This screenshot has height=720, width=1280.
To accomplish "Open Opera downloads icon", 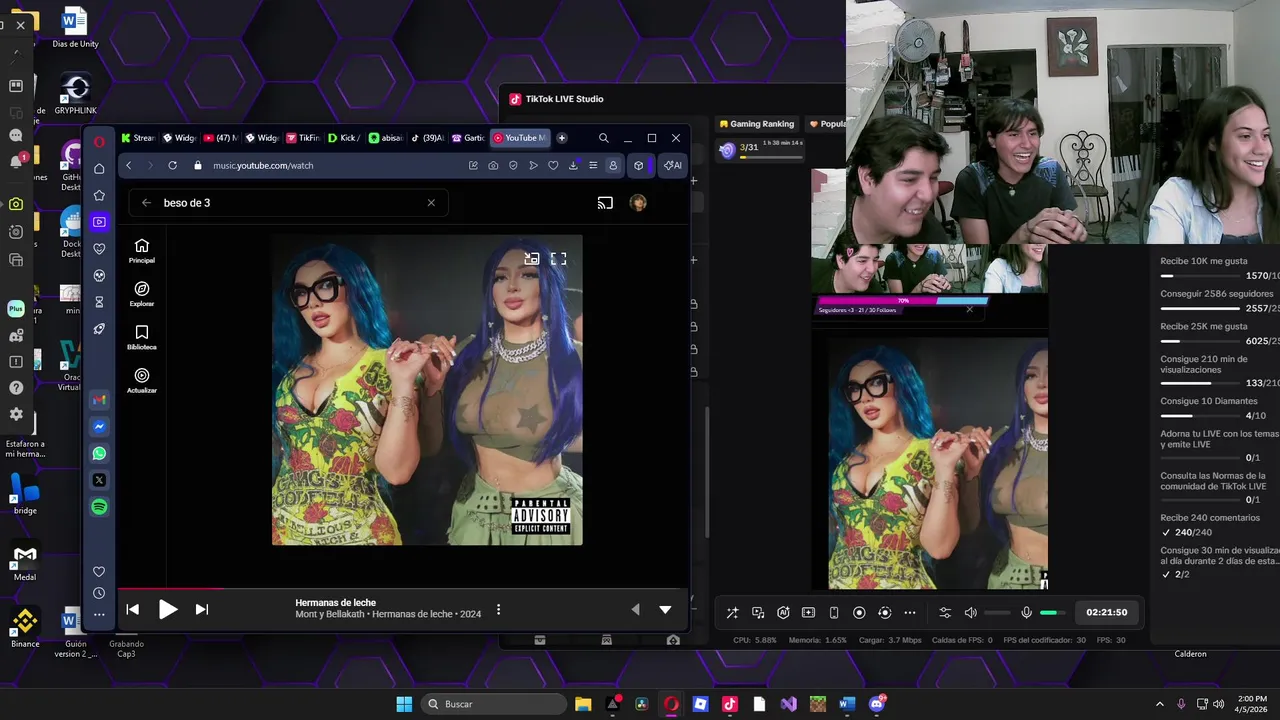I will click(x=573, y=165).
